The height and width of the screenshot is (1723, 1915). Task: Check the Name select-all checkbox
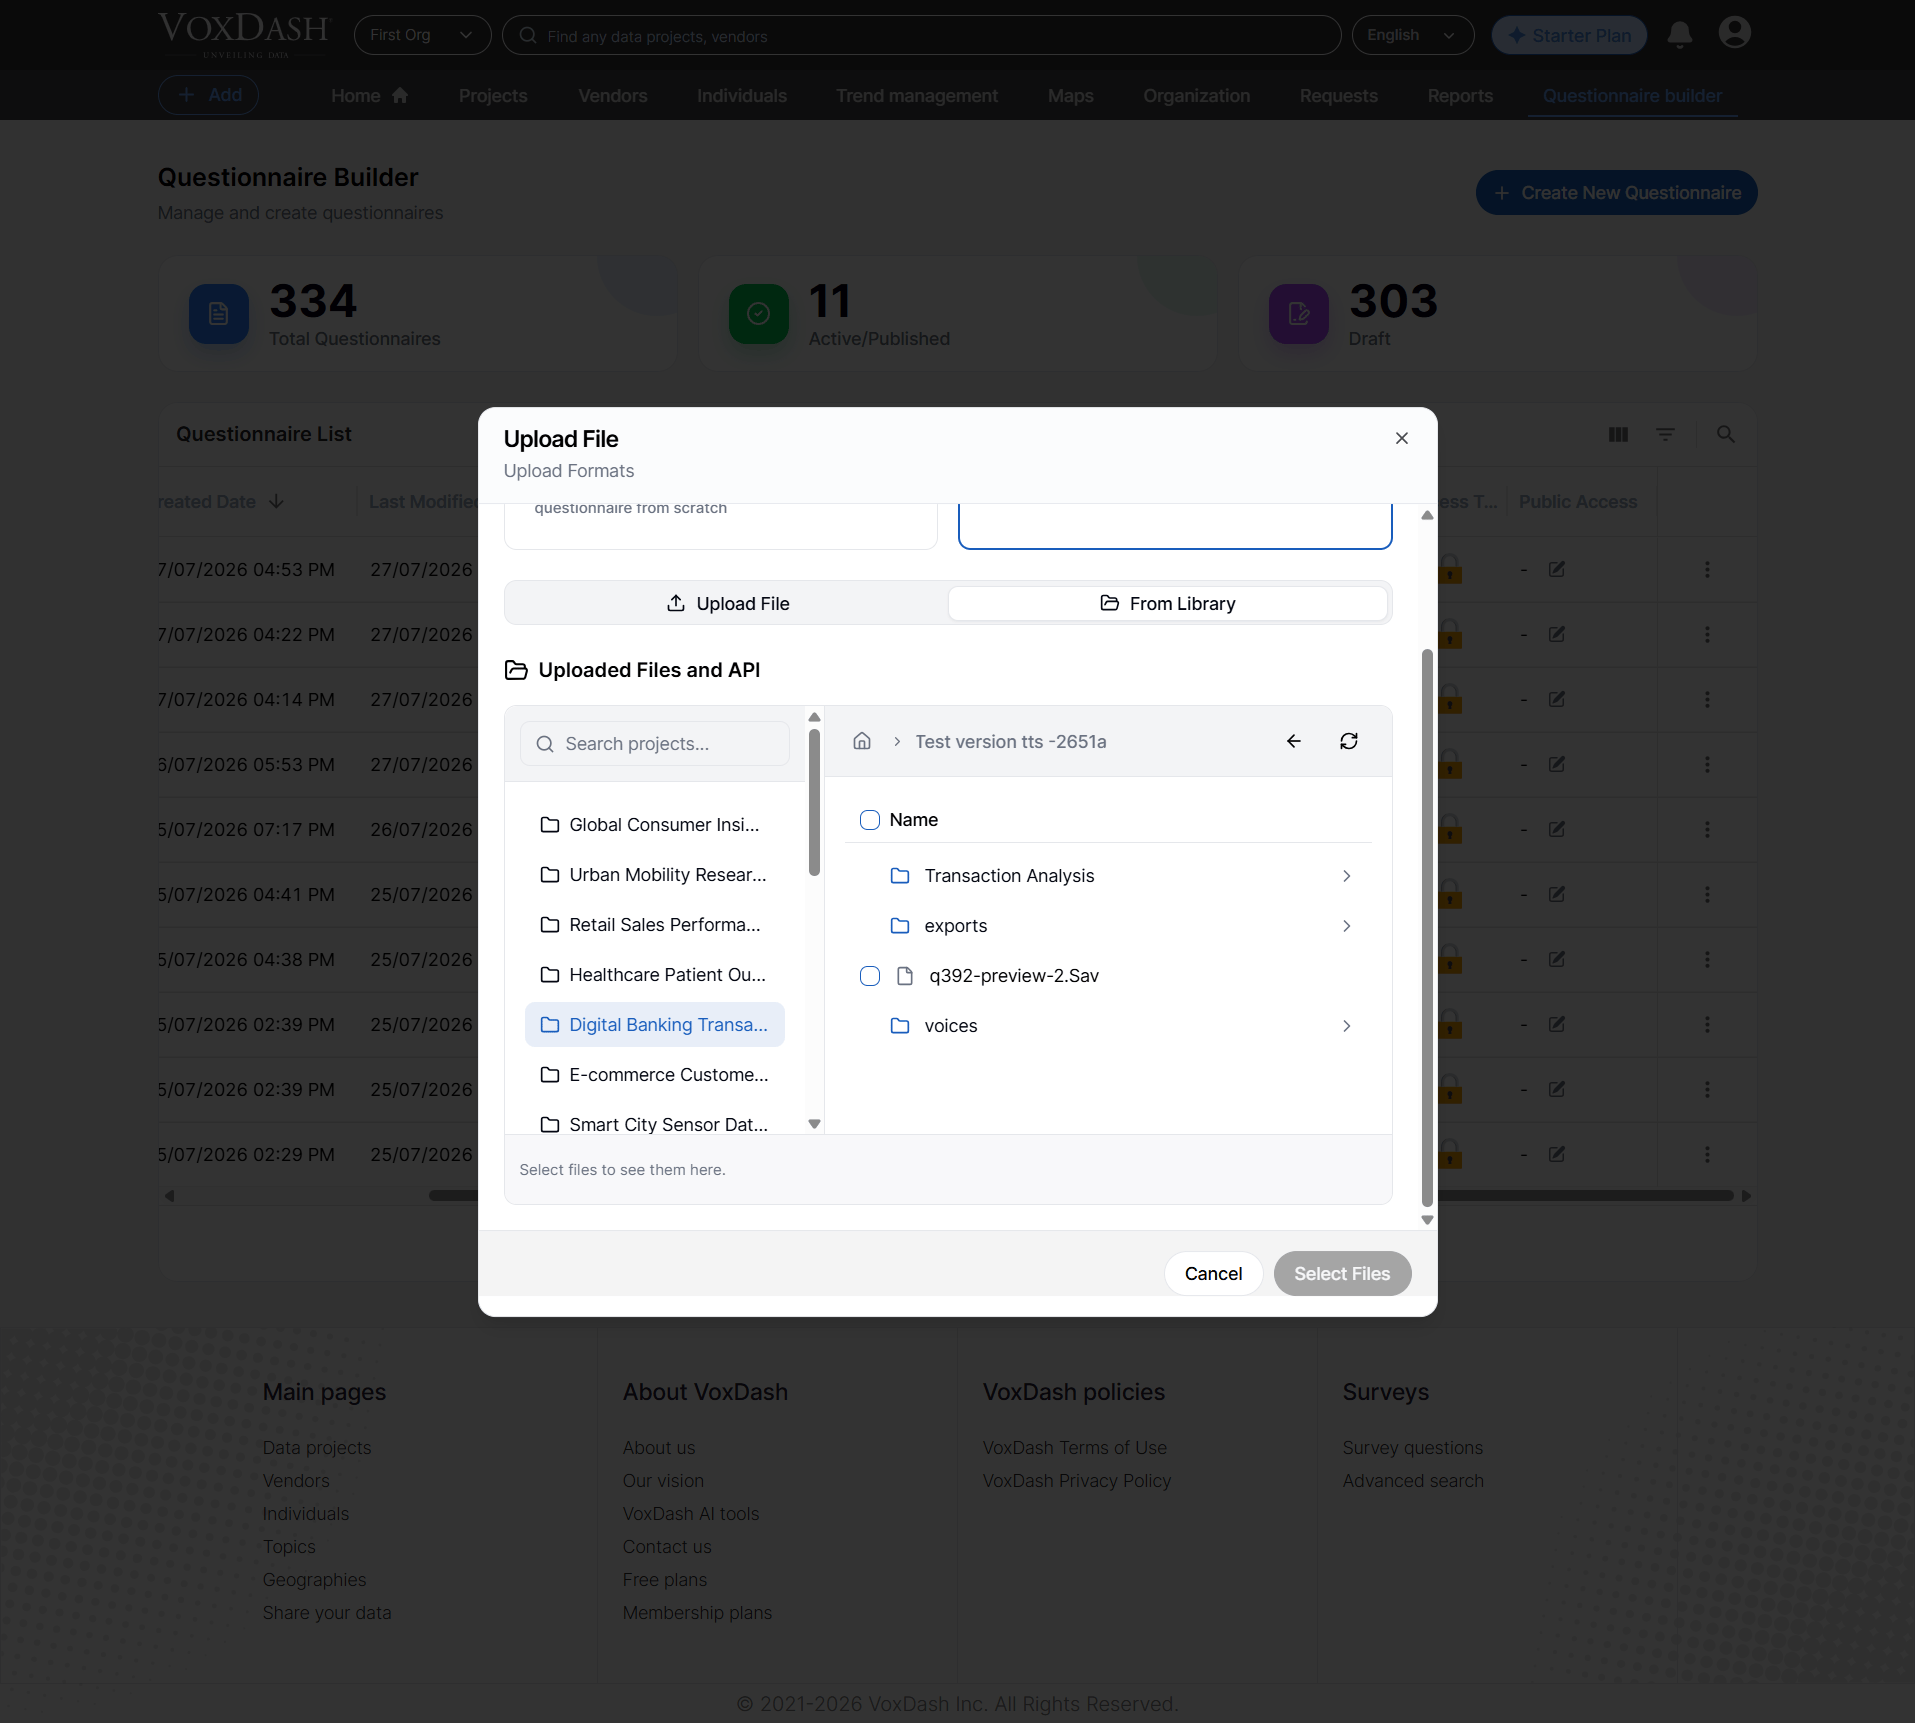click(870, 820)
